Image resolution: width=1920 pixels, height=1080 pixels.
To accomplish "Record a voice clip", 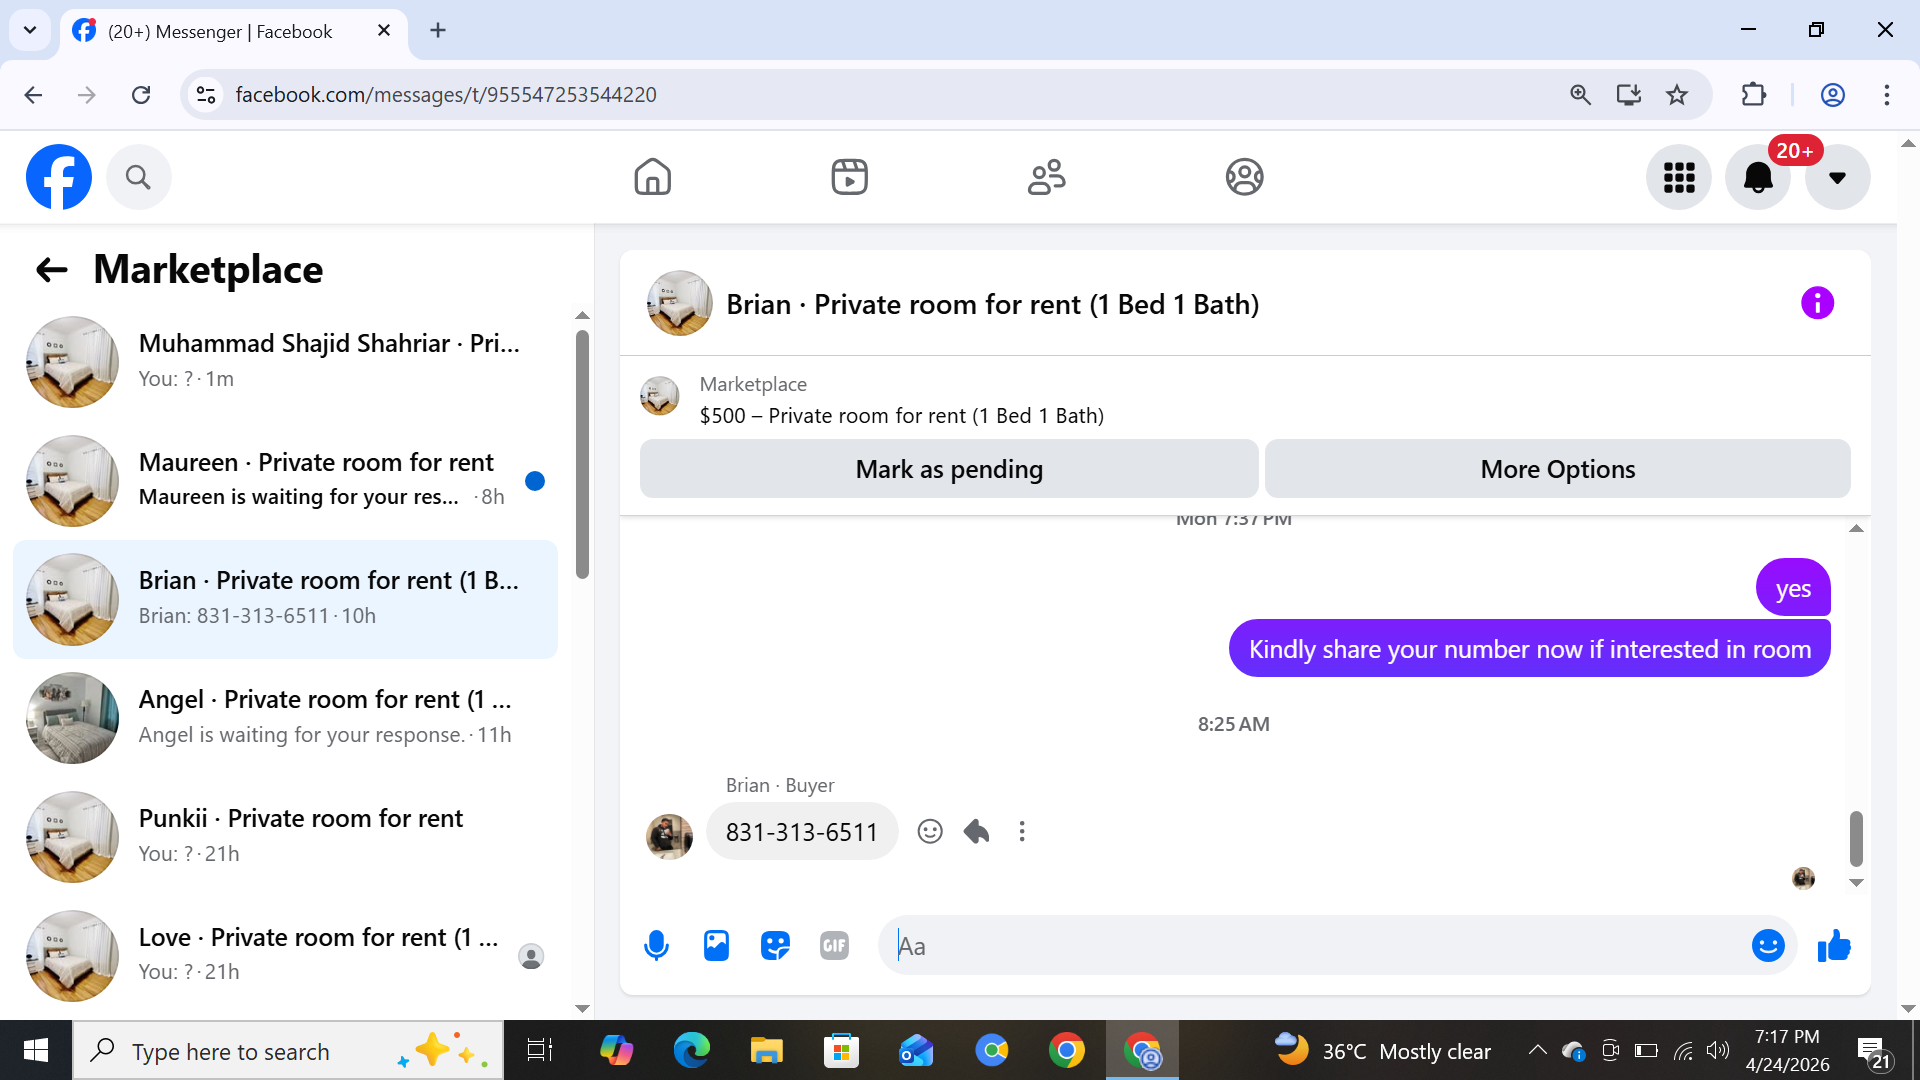I will [656, 945].
